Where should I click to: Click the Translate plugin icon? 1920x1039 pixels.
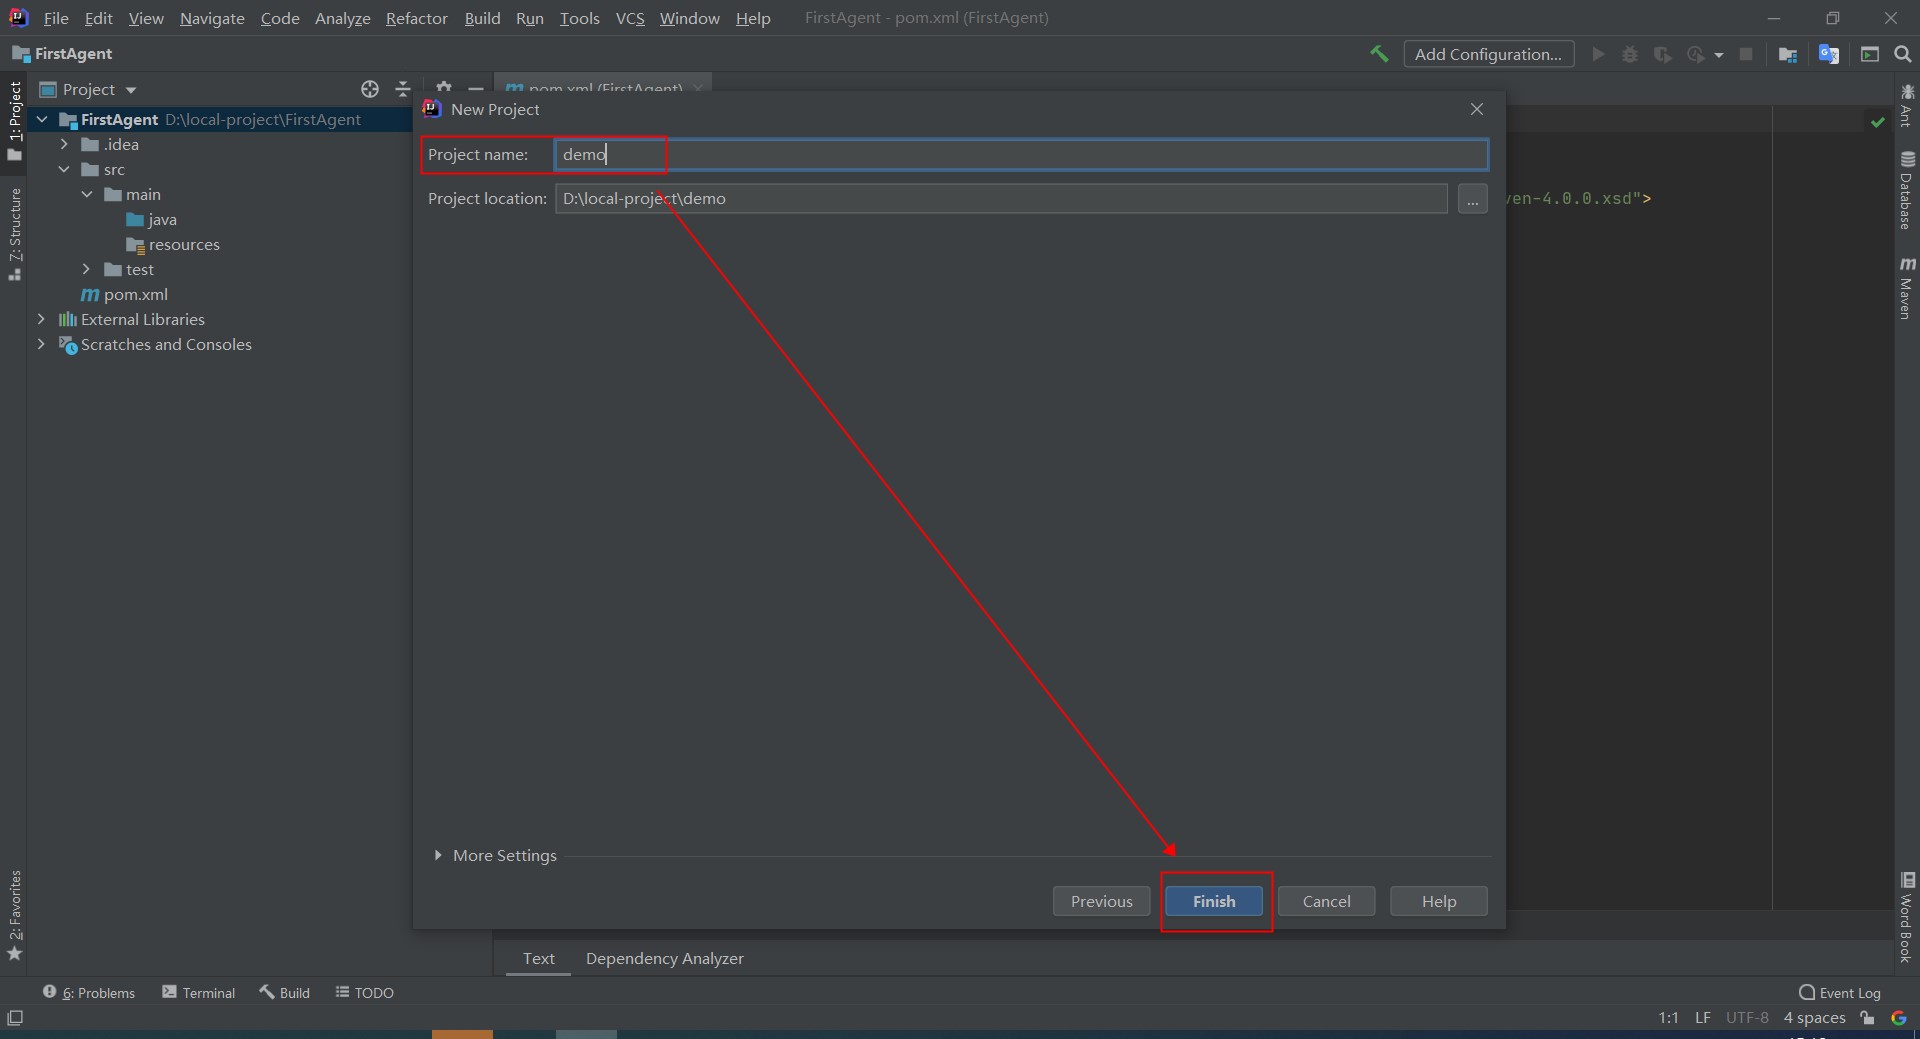click(x=1829, y=54)
